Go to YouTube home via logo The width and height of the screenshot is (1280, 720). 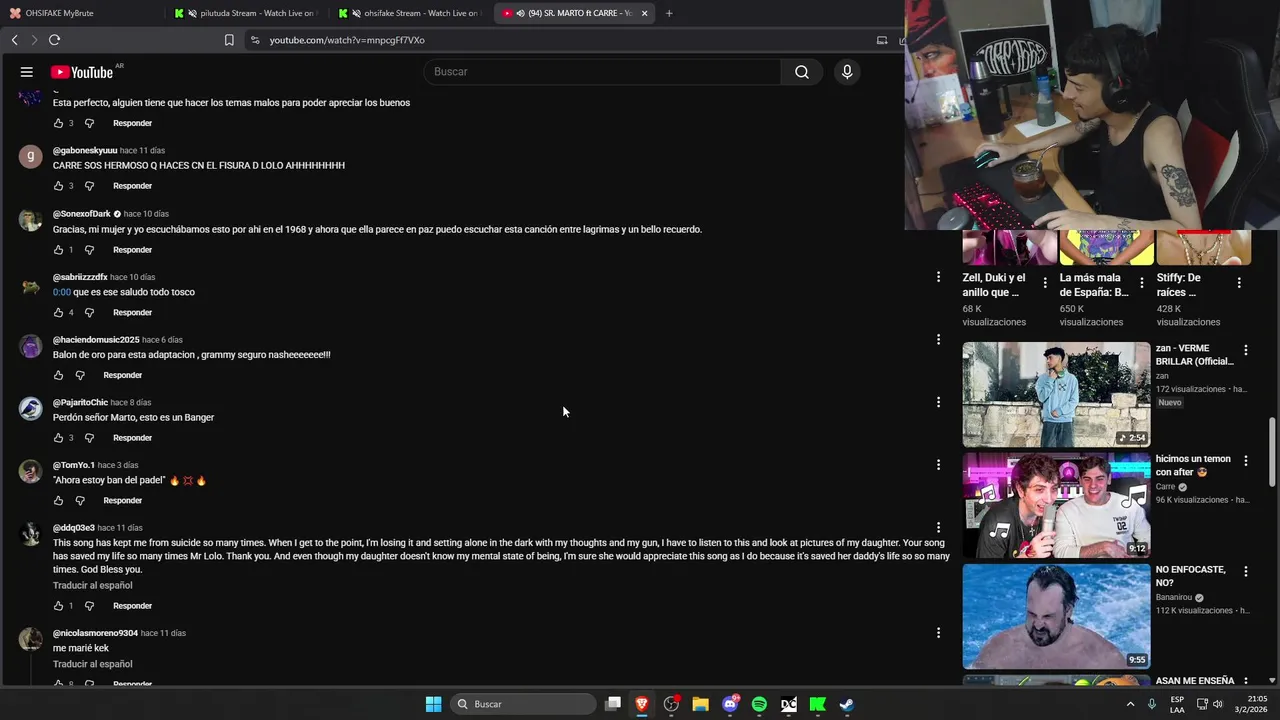82,72
